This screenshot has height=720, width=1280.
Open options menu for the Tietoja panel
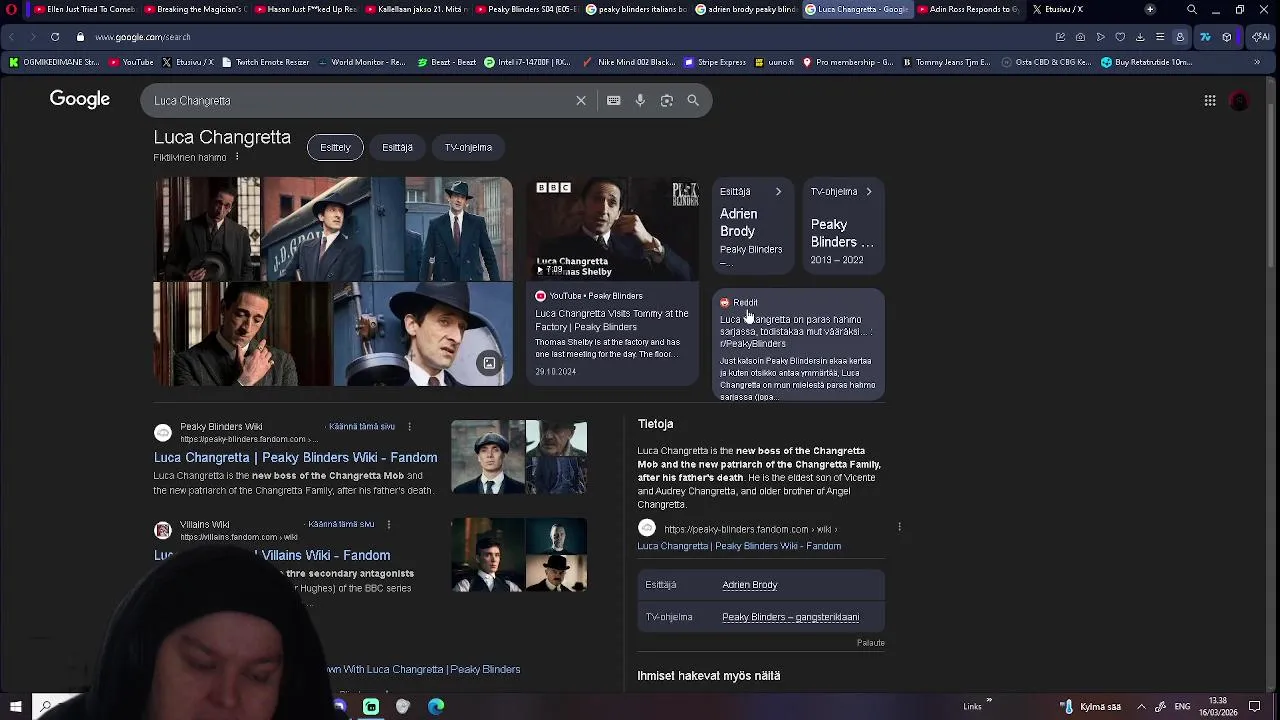899,527
